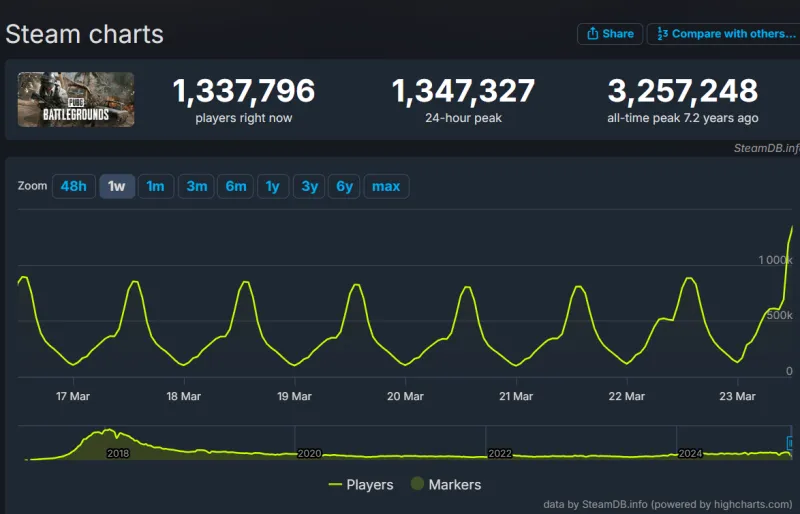Grab the navigator range handle at right
Viewport: 800px width, 514px height.
pos(790,443)
